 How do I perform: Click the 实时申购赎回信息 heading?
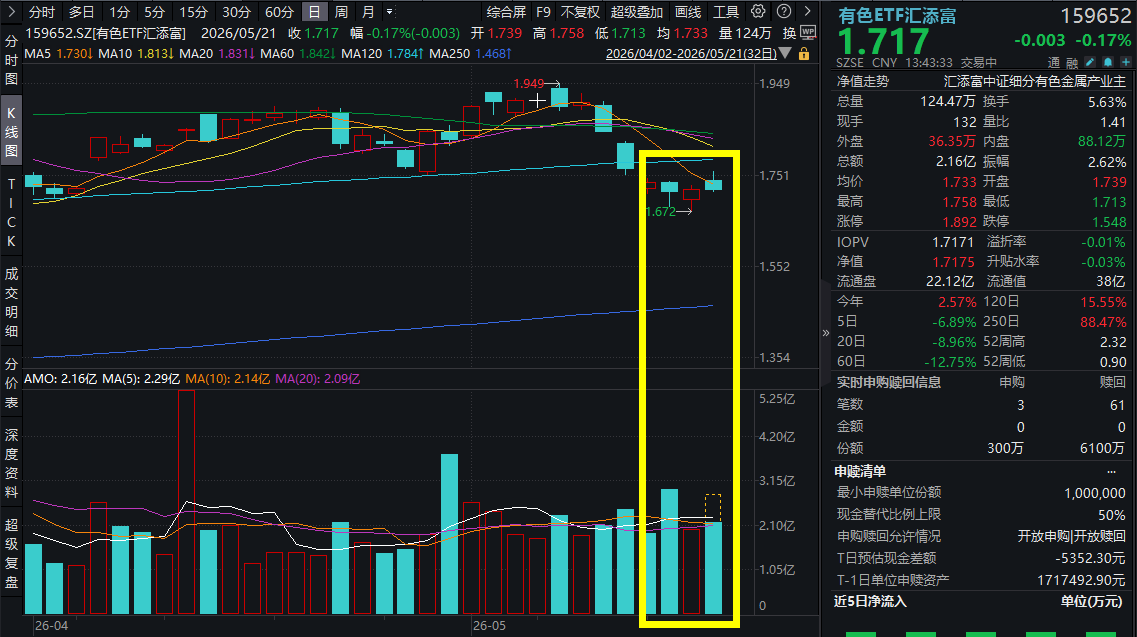tap(889, 382)
